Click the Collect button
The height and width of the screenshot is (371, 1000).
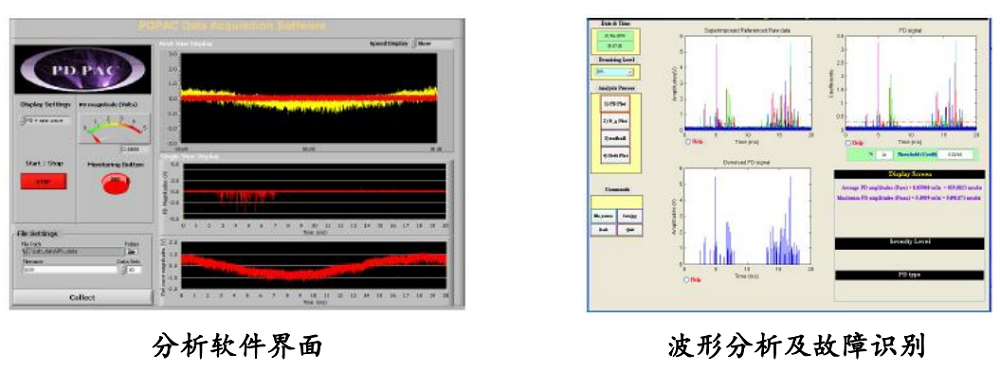[82, 298]
